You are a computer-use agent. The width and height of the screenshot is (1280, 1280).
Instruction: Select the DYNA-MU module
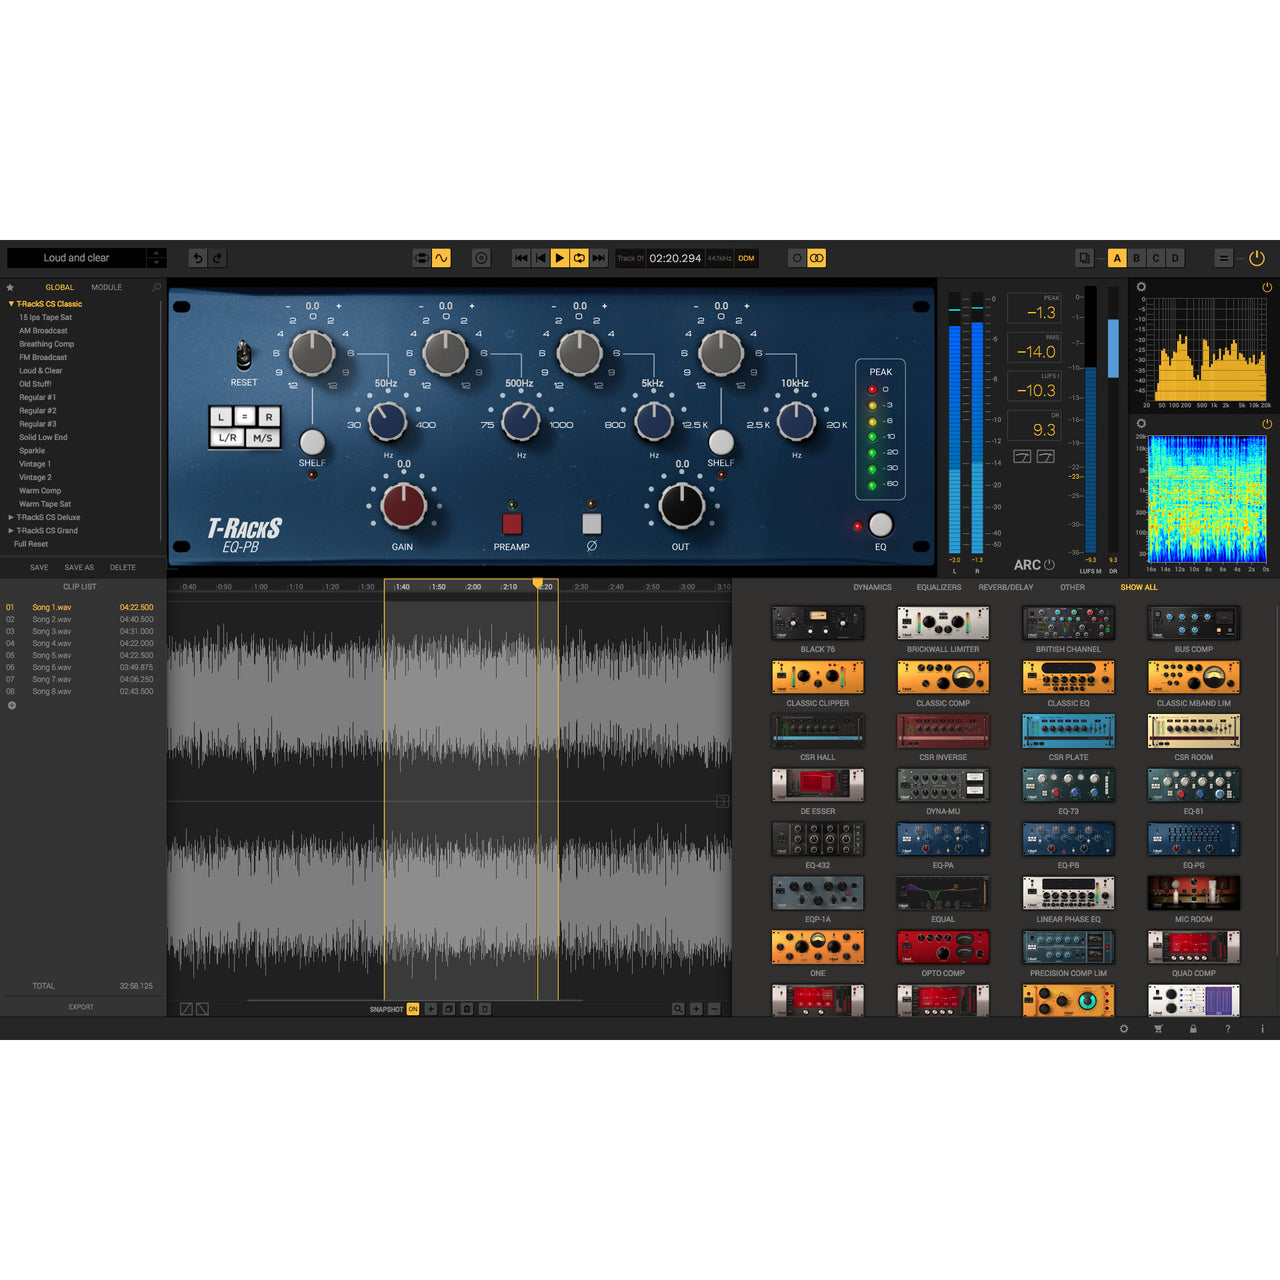(x=943, y=785)
